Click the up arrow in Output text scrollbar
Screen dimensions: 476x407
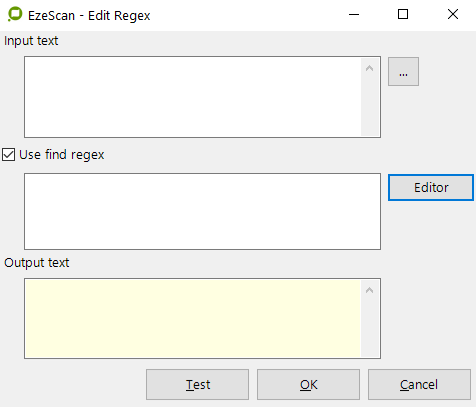[x=369, y=290]
